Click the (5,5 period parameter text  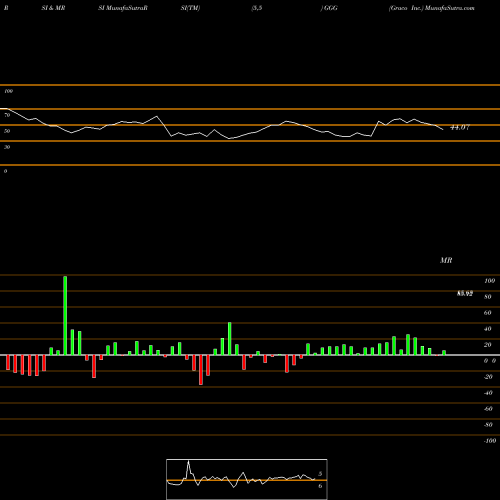257,8
